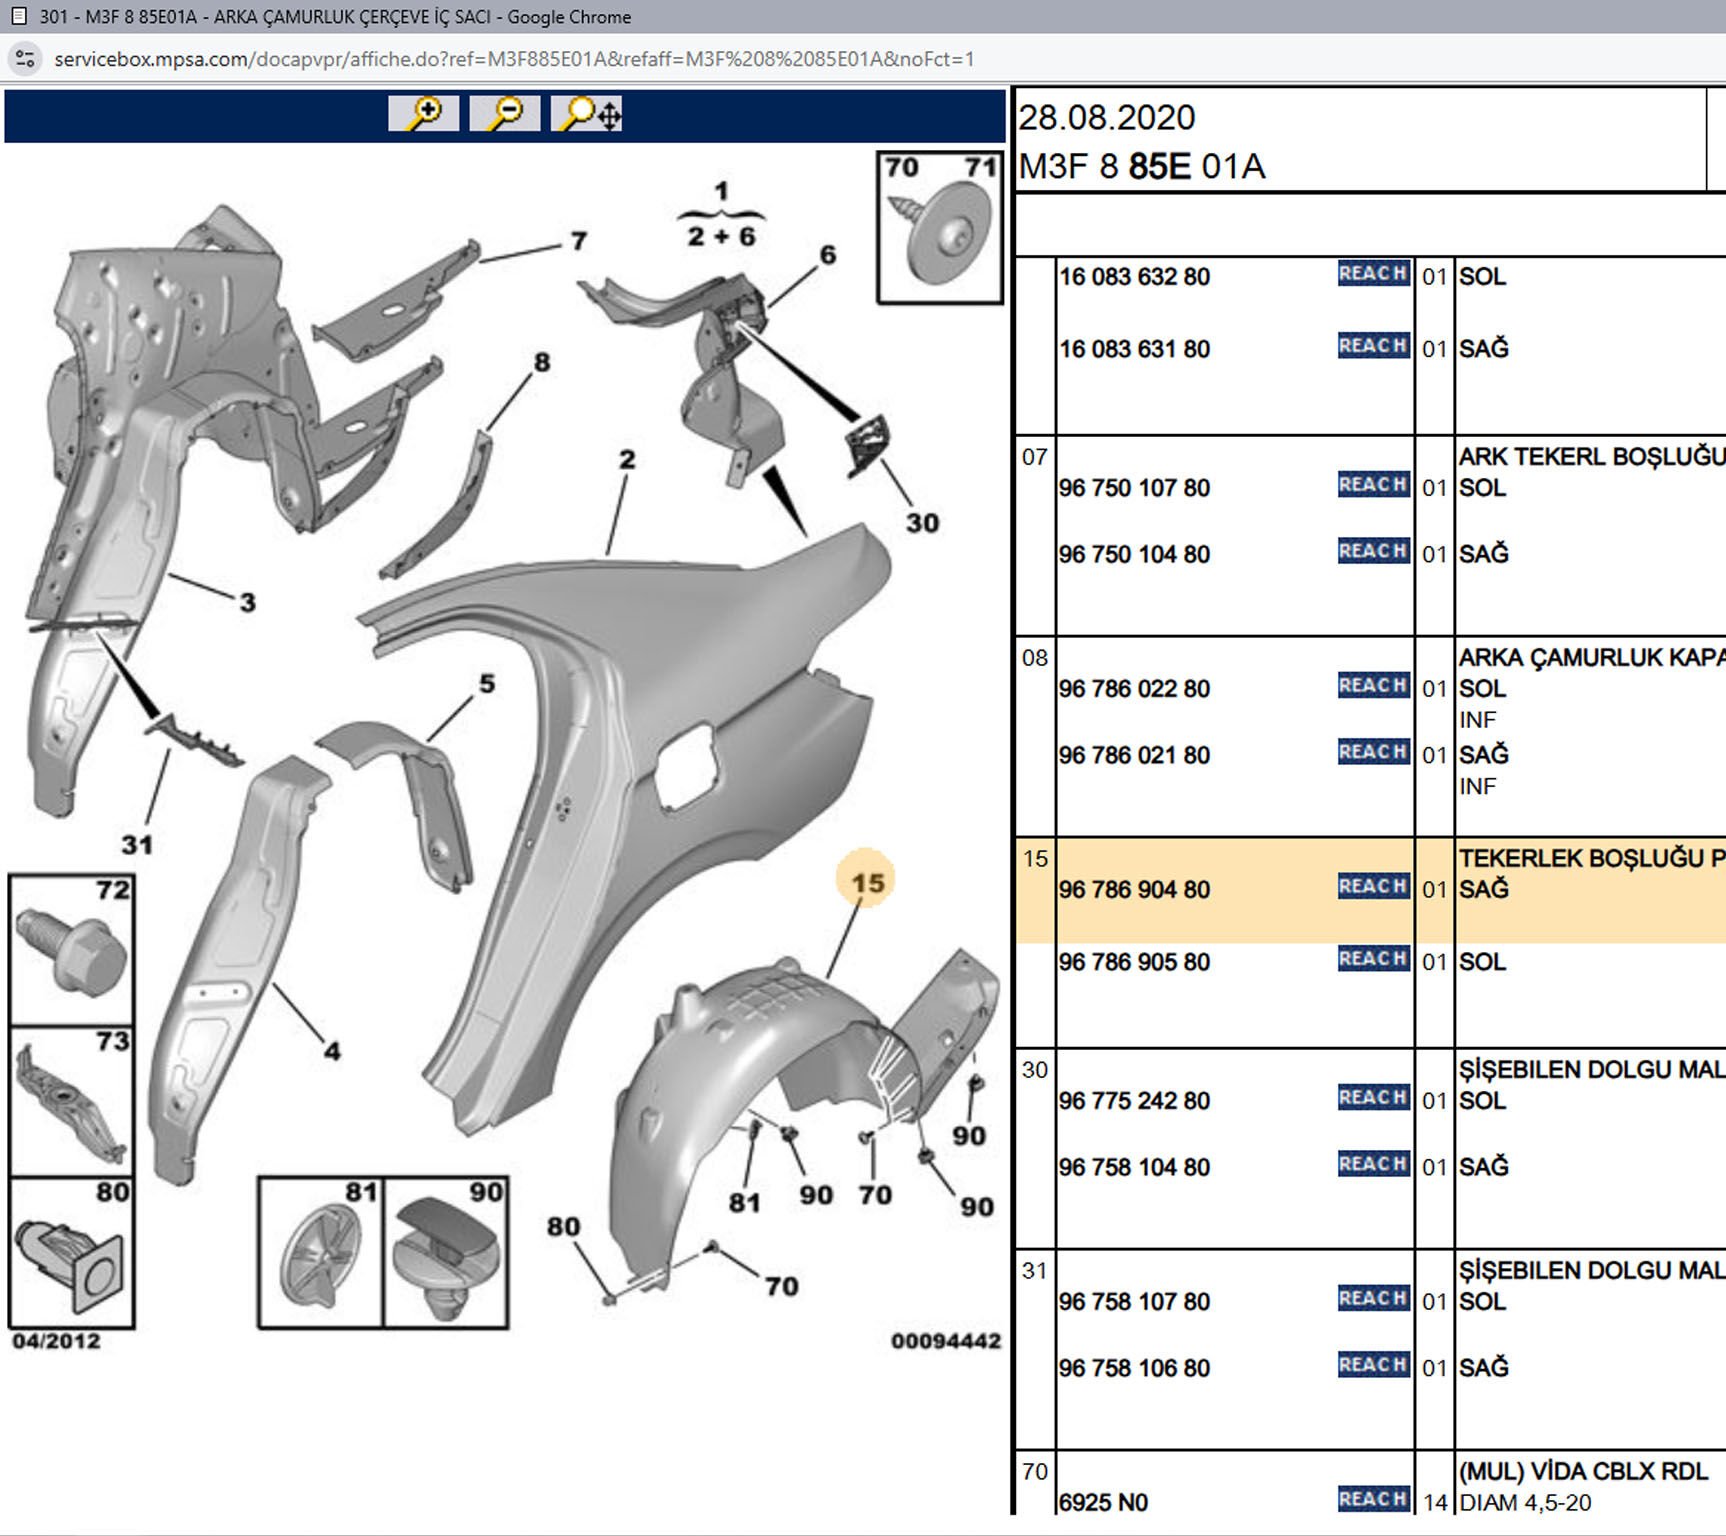The image size is (1726, 1536).
Task: Click REACH badge for part 96 750 107 80
Action: (1373, 485)
